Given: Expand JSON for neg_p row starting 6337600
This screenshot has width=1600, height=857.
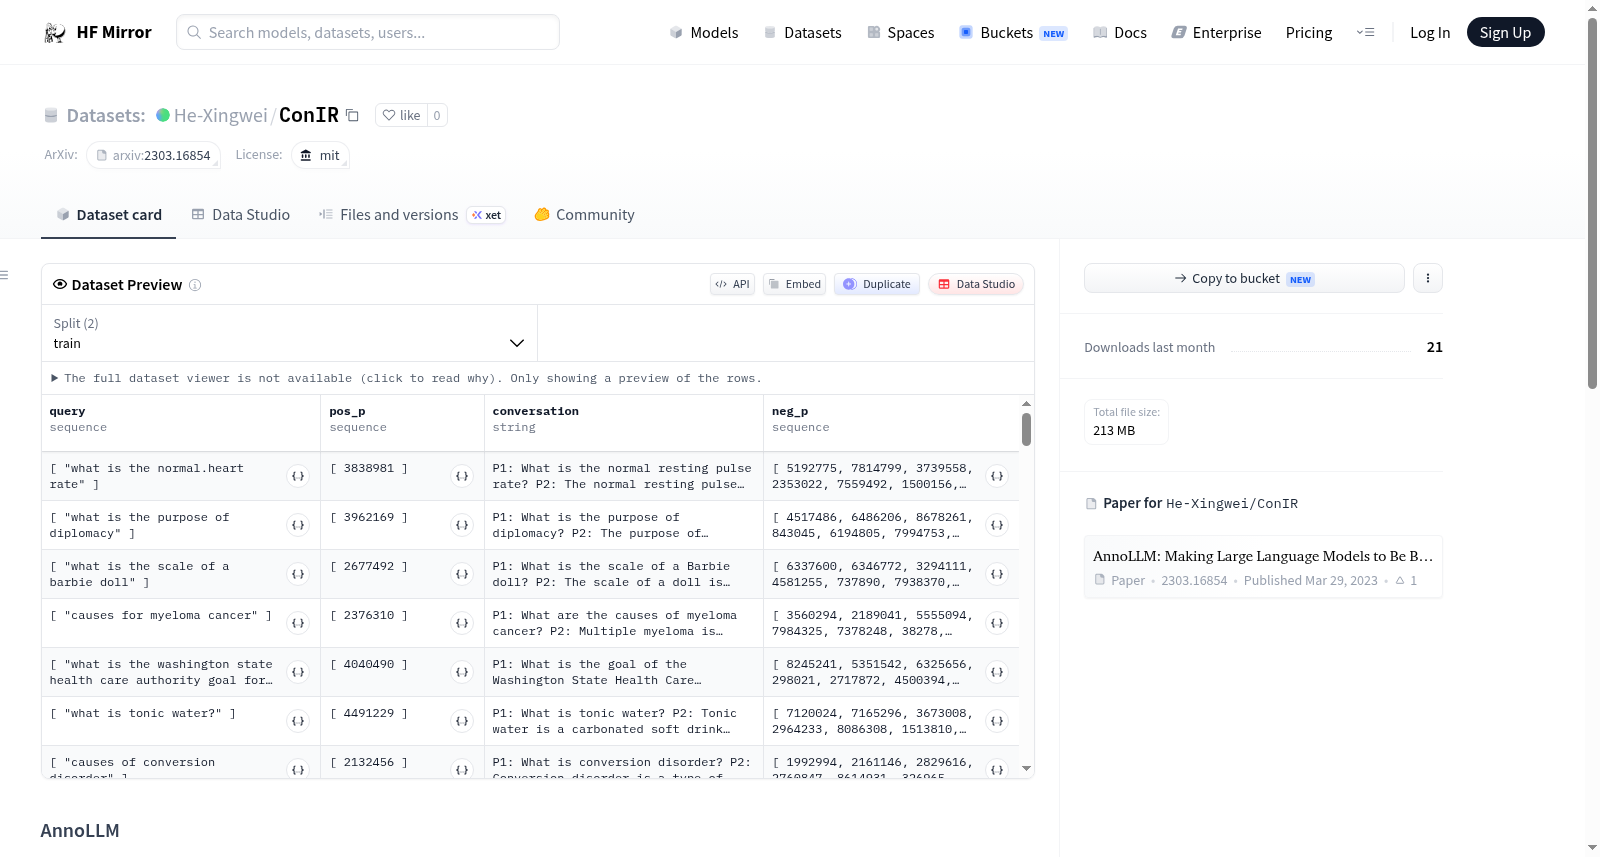Looking at the screenshot, I should pyautogui.click(x=997, y=574).
